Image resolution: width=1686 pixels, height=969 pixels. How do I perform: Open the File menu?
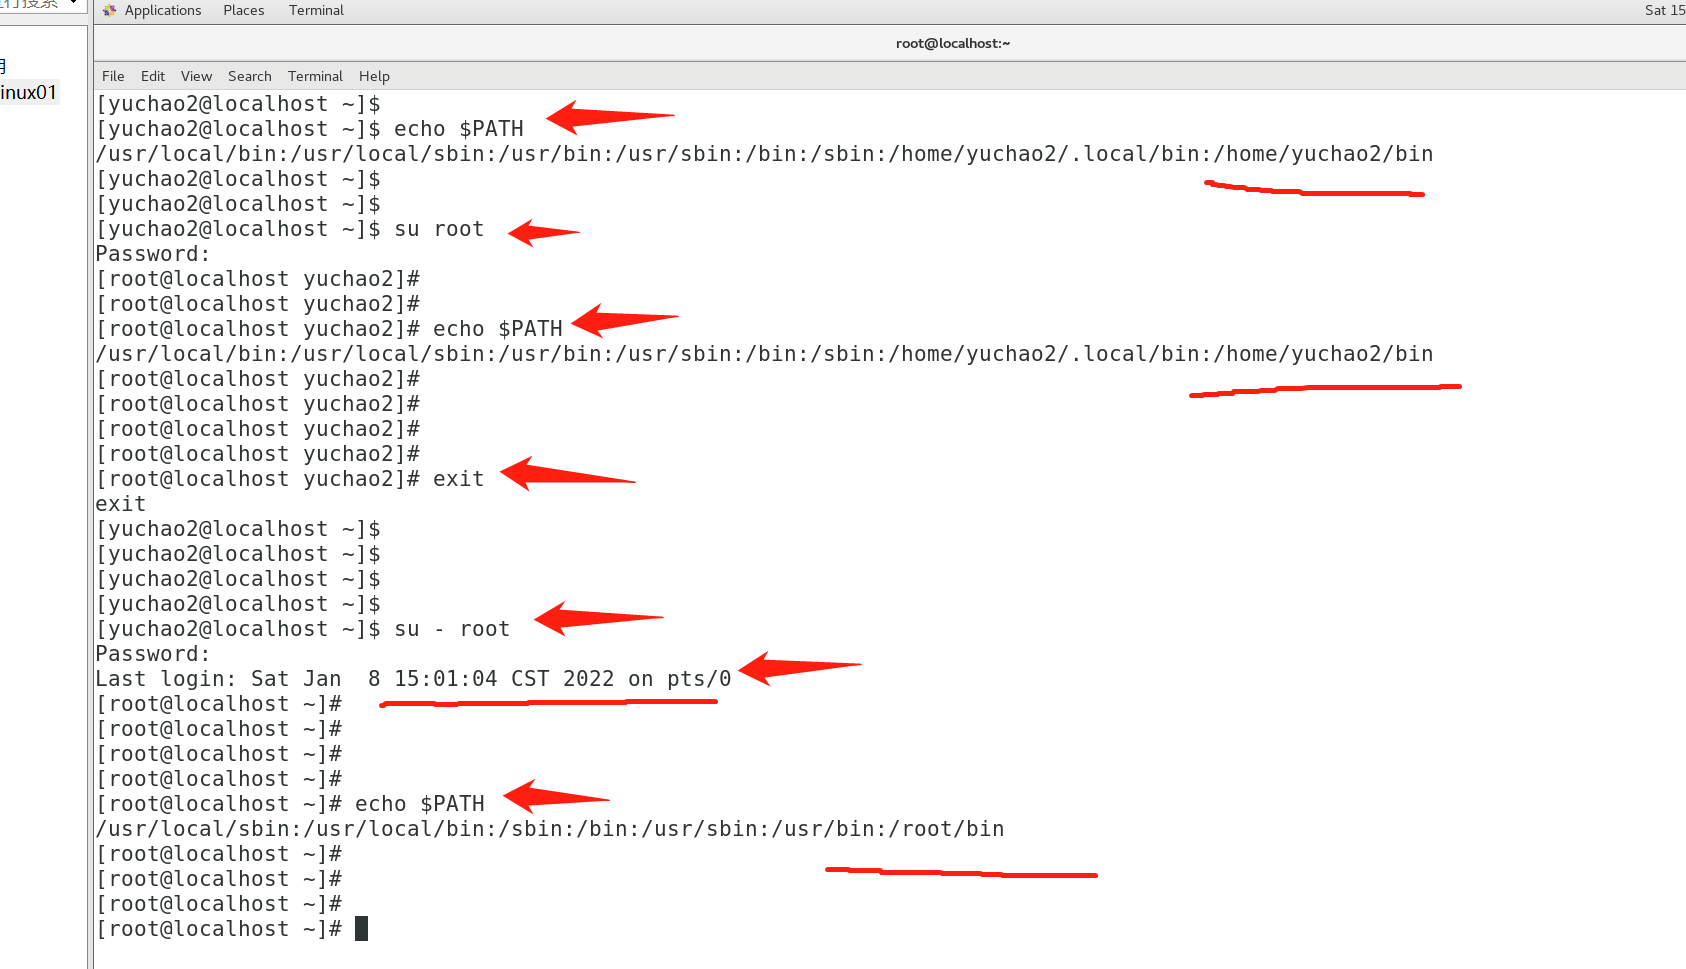coord(113,76)
